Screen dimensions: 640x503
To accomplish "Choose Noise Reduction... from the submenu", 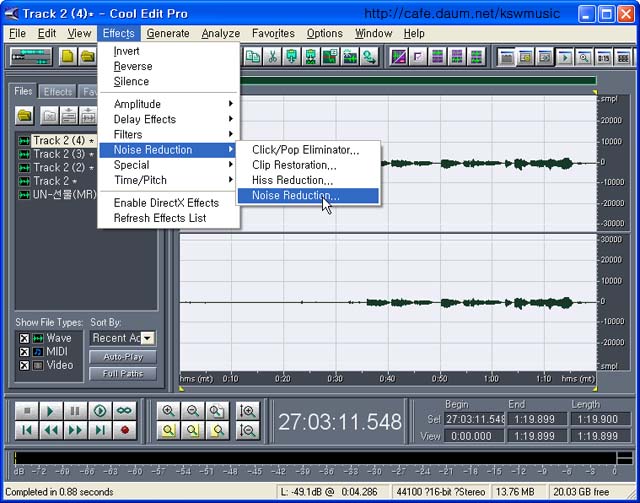I will click(x=308, y=196).
